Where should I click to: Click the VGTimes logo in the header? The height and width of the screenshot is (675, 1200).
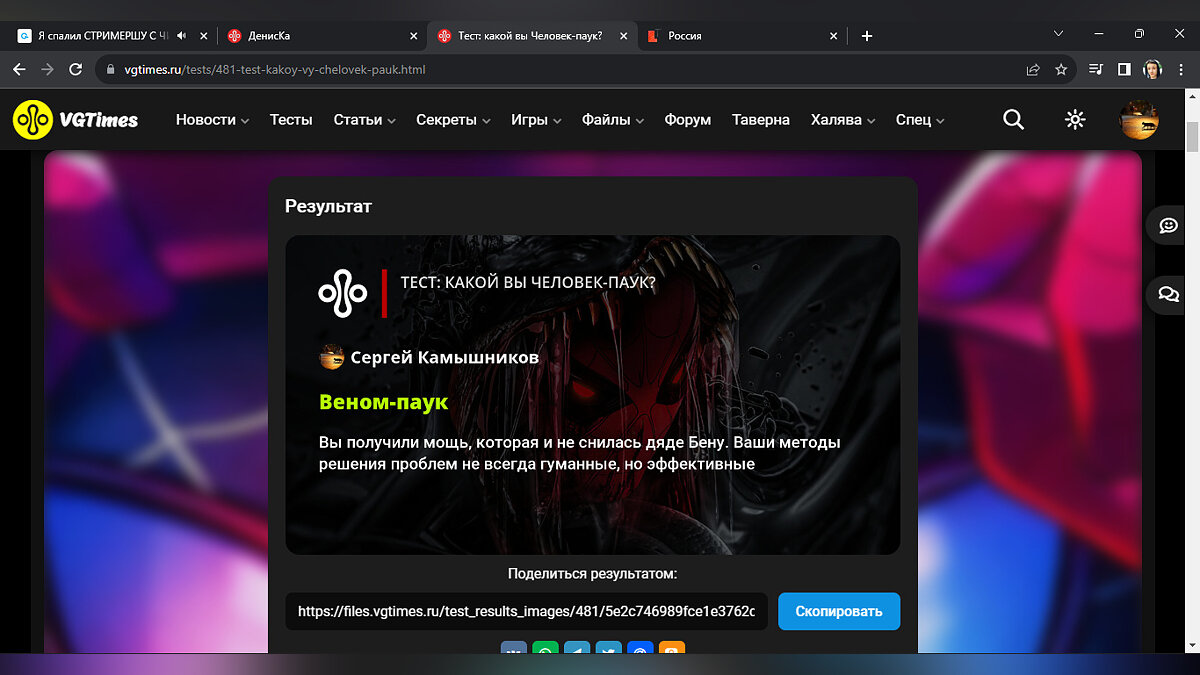click(x=76, y=120)
